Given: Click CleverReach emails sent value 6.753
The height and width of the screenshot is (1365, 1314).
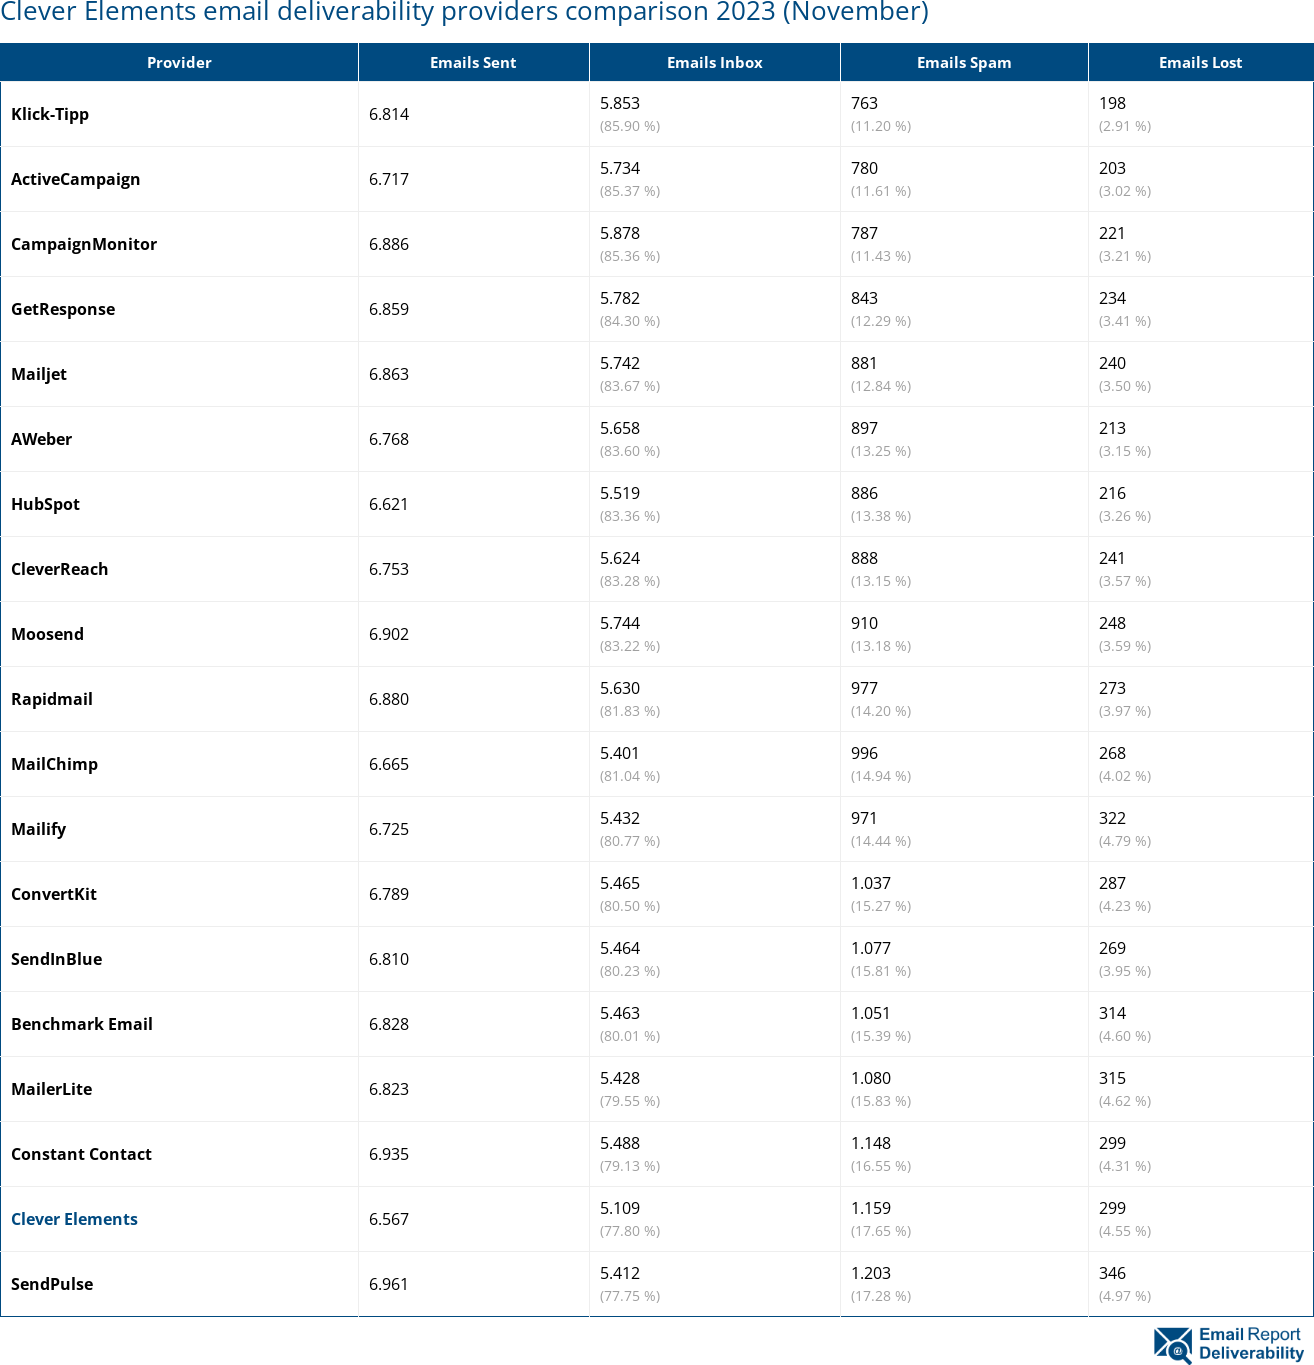Looking at the screenshot, I should pos(389,569).
